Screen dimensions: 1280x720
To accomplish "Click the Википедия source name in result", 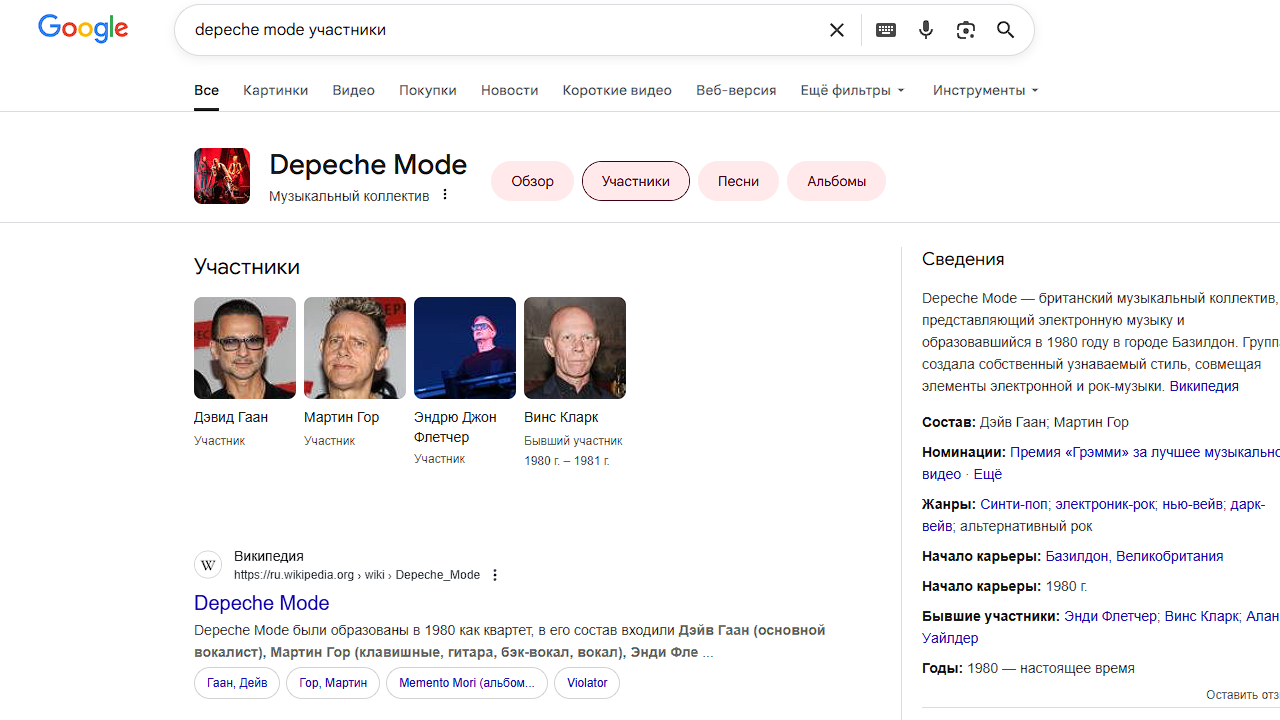I will (269, 556).
